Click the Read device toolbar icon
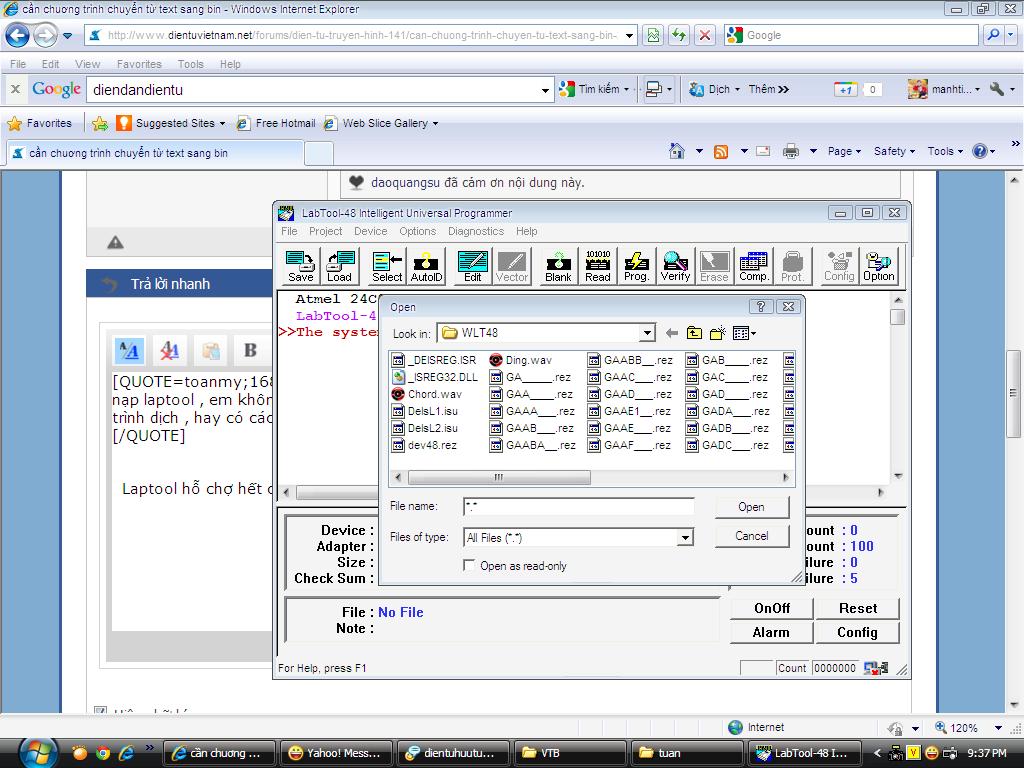Viewport: 1024px width, 768px height. coord(598,266)
